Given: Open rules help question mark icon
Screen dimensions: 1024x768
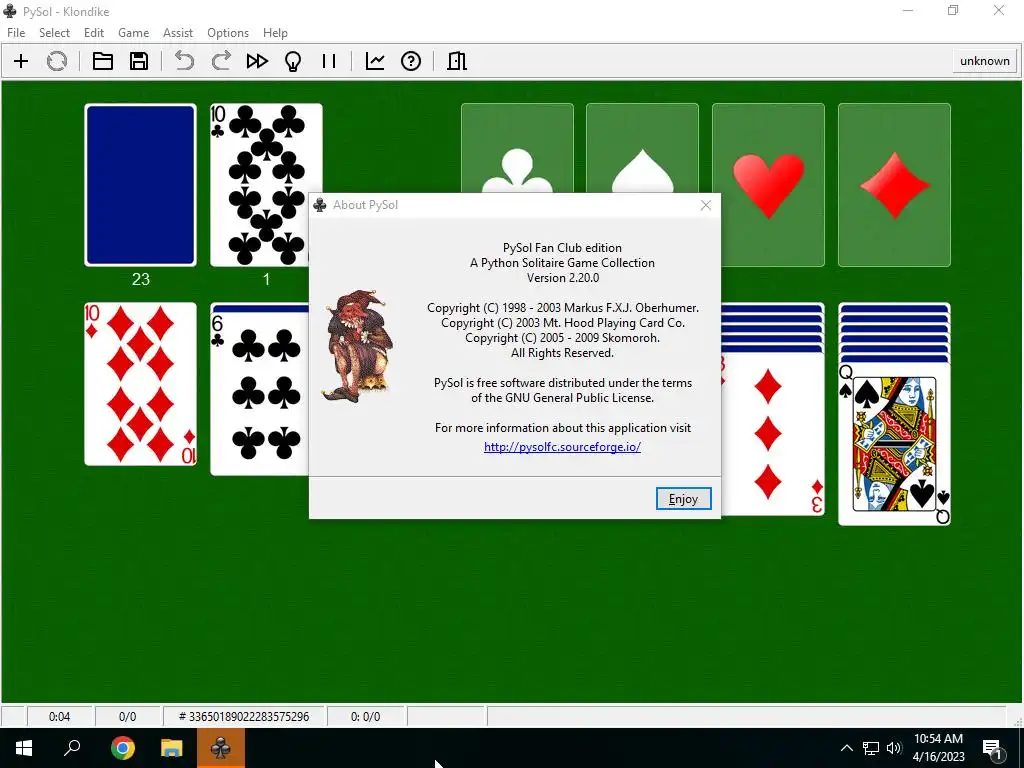Looking at the screenshot, I should coord(411,61).
